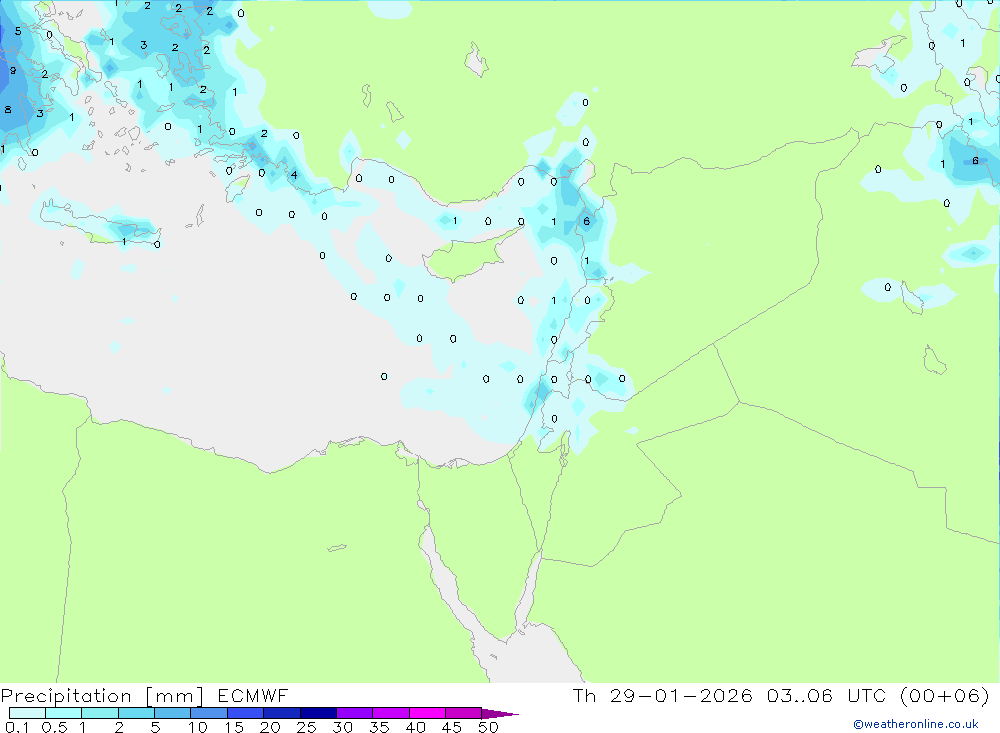The height and width of the screenshot is (733, 1000).
Task: Click the "ECMWF" model label
Action: coord(253,695)
